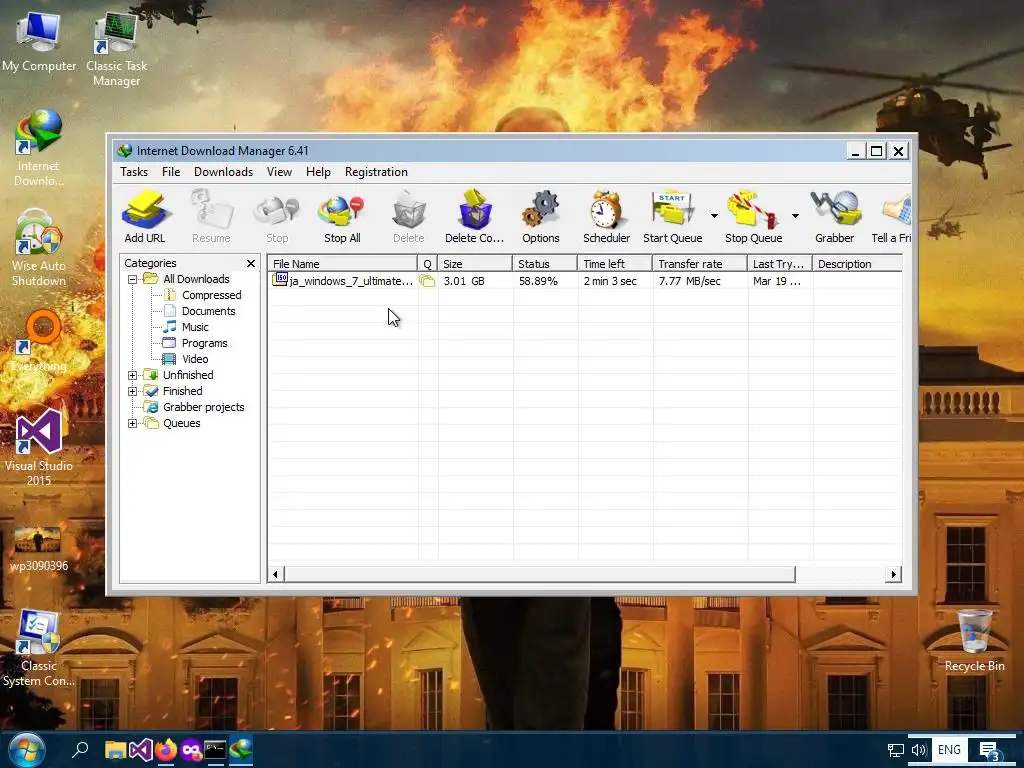Sort by the Status column header
Screen dimensions: 1024x768
pos(545,264)
